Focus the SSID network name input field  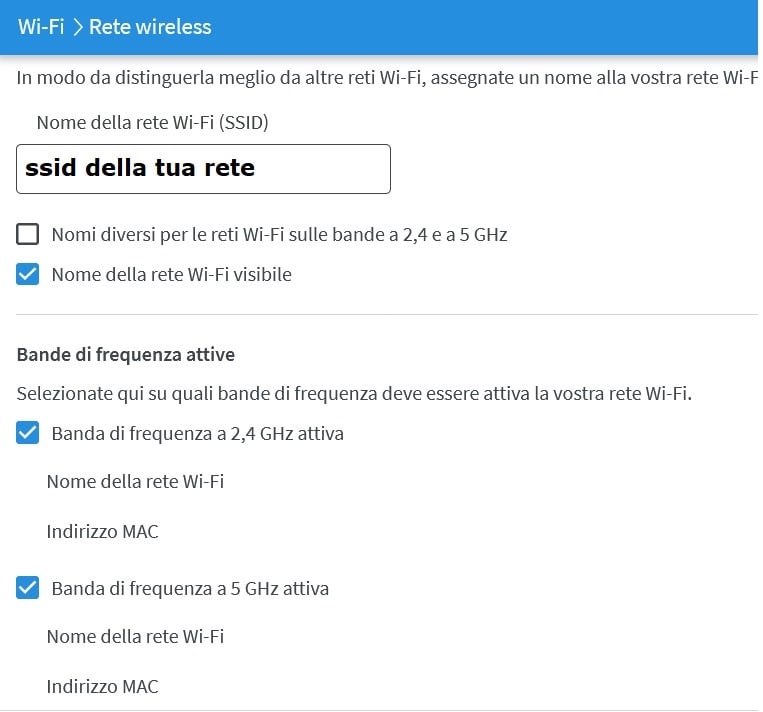[x=203, y=169]
